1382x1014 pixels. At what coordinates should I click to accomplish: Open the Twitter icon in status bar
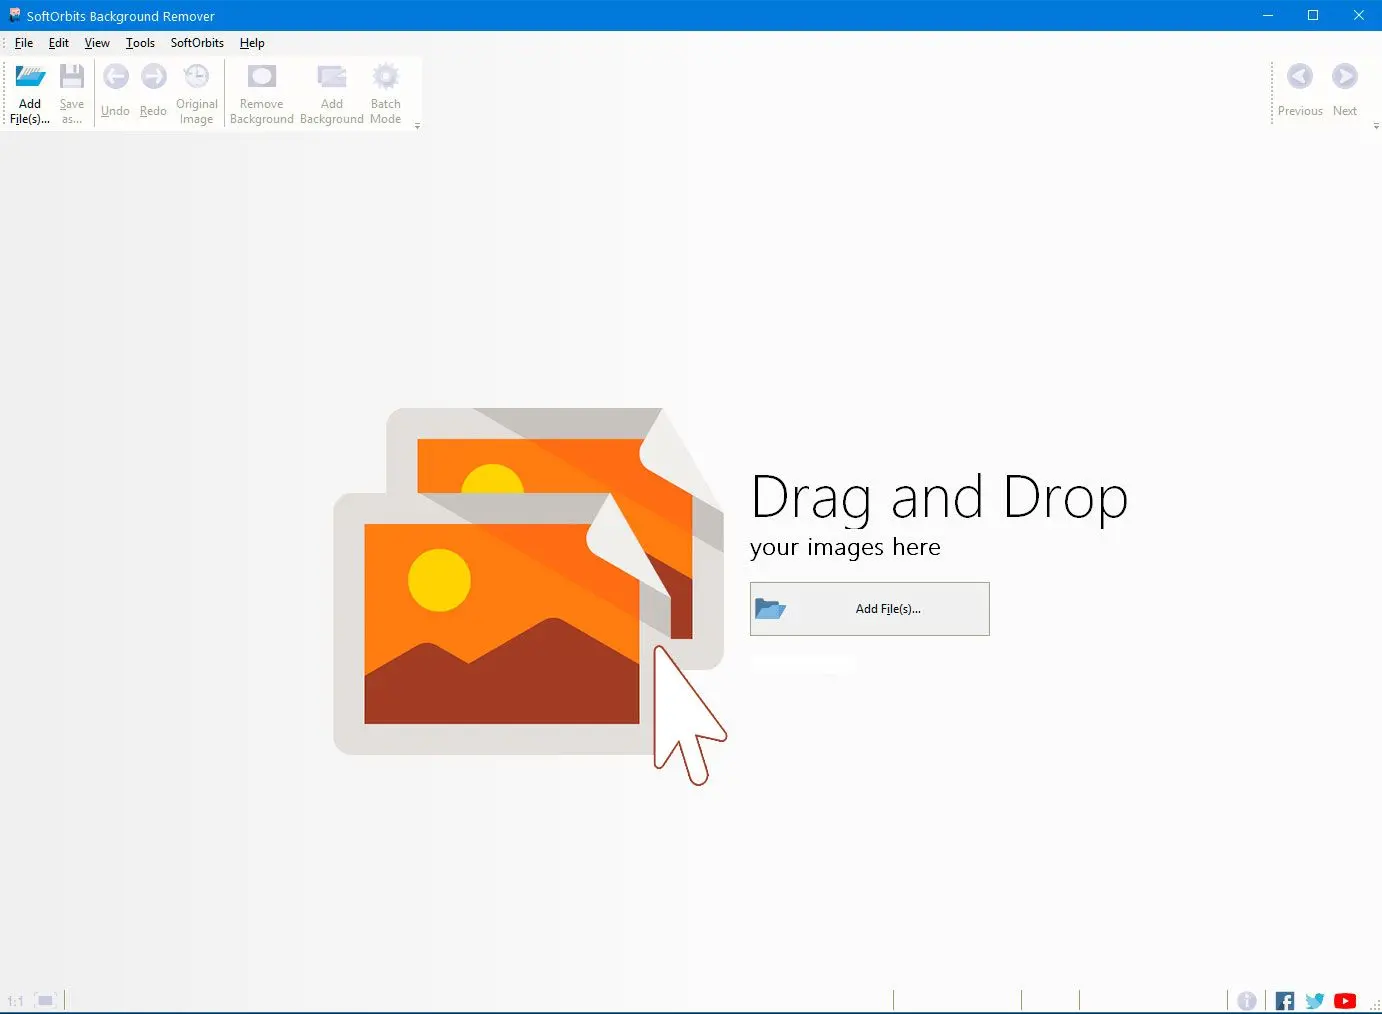click(1315, 1001)
